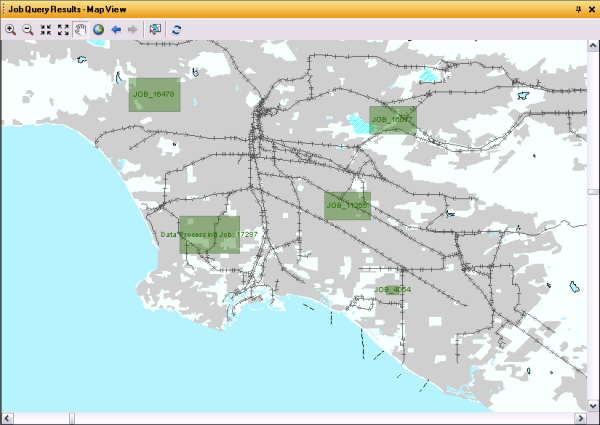This screenshot has height=425, width=600.
Task: Click the JOB_11255 job area
Action: click(x=347, y=206)
